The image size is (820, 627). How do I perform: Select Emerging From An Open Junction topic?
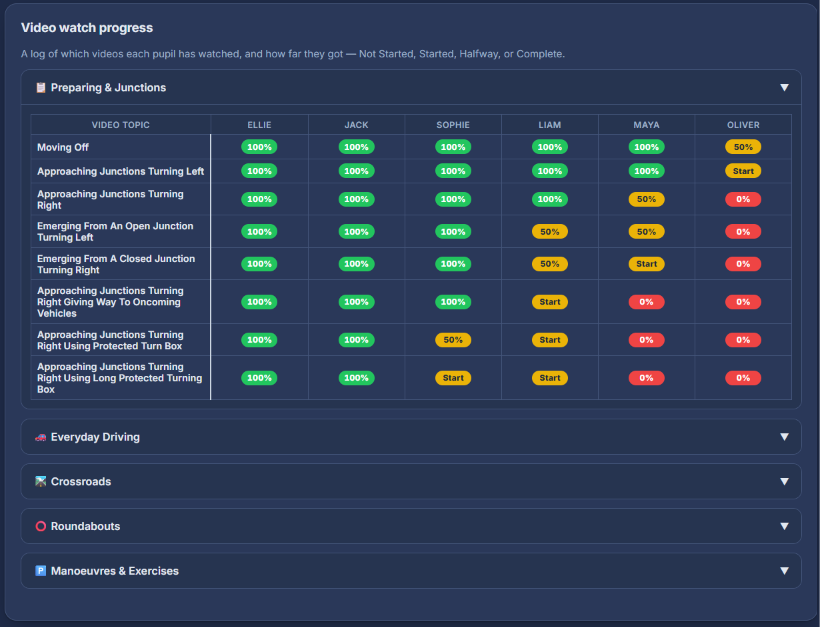(115, 232)
